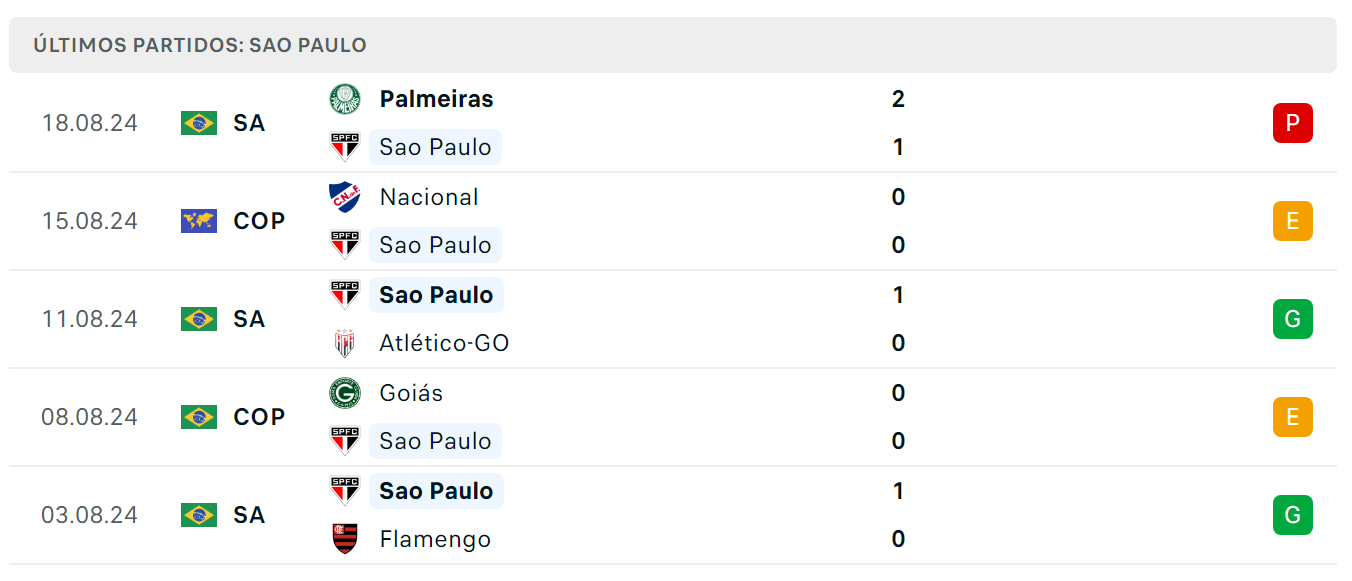The height and width of the screenshot is (581, 1352).
Task: Open the Palmeiras team link
Action: [x=436, y=99]
